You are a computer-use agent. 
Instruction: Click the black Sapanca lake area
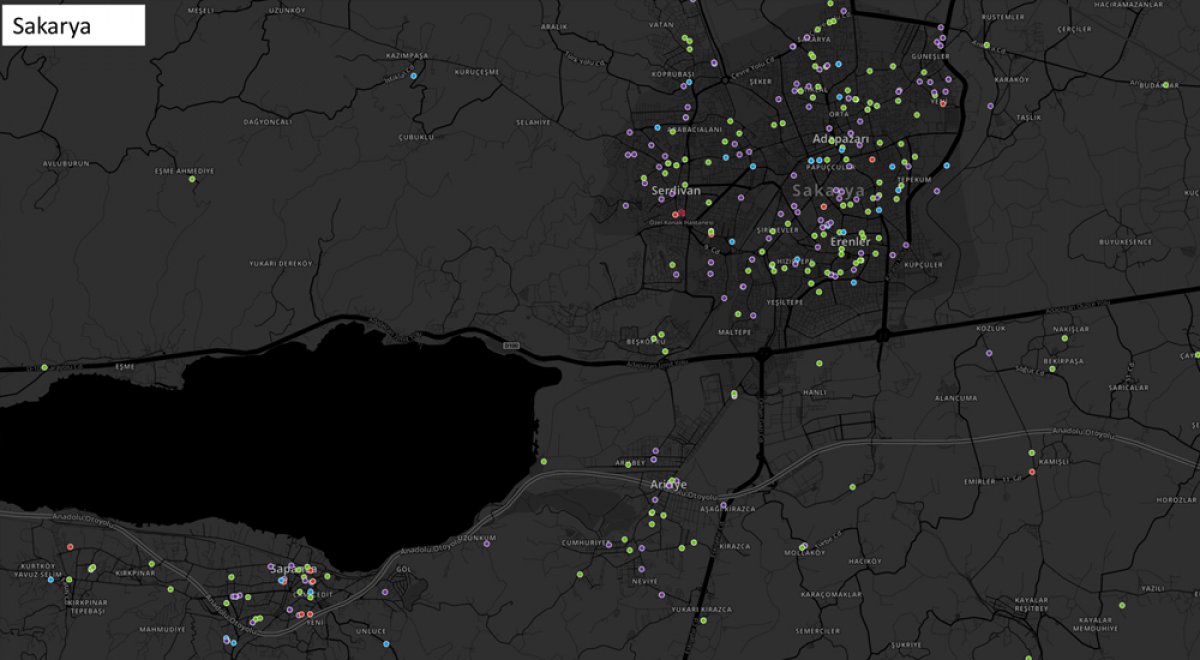pos(250,420)
